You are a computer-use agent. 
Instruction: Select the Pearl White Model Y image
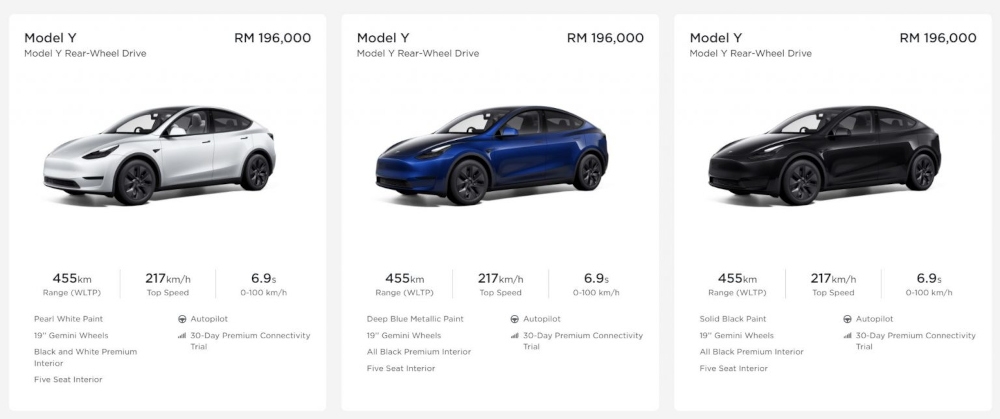point(160,150)
